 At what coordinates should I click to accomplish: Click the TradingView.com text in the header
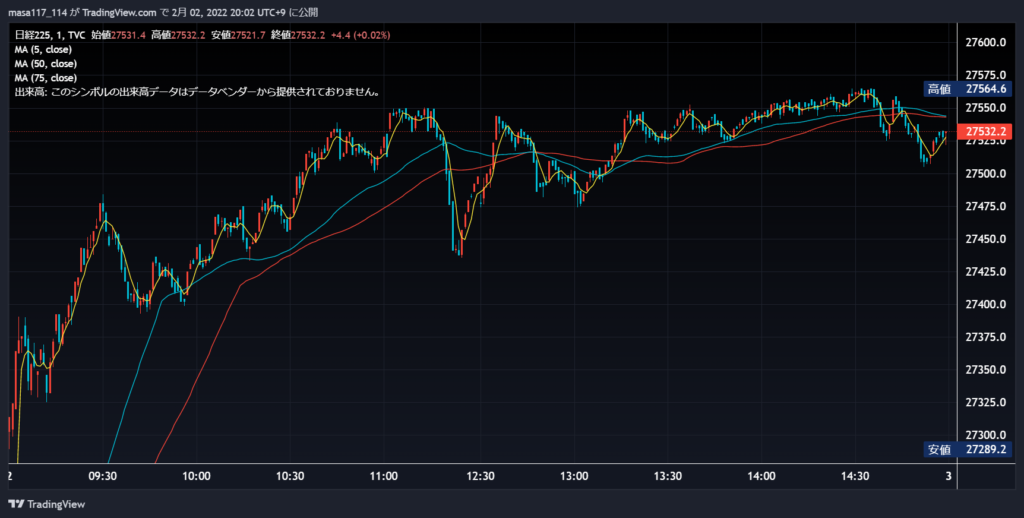click(120, 12)
